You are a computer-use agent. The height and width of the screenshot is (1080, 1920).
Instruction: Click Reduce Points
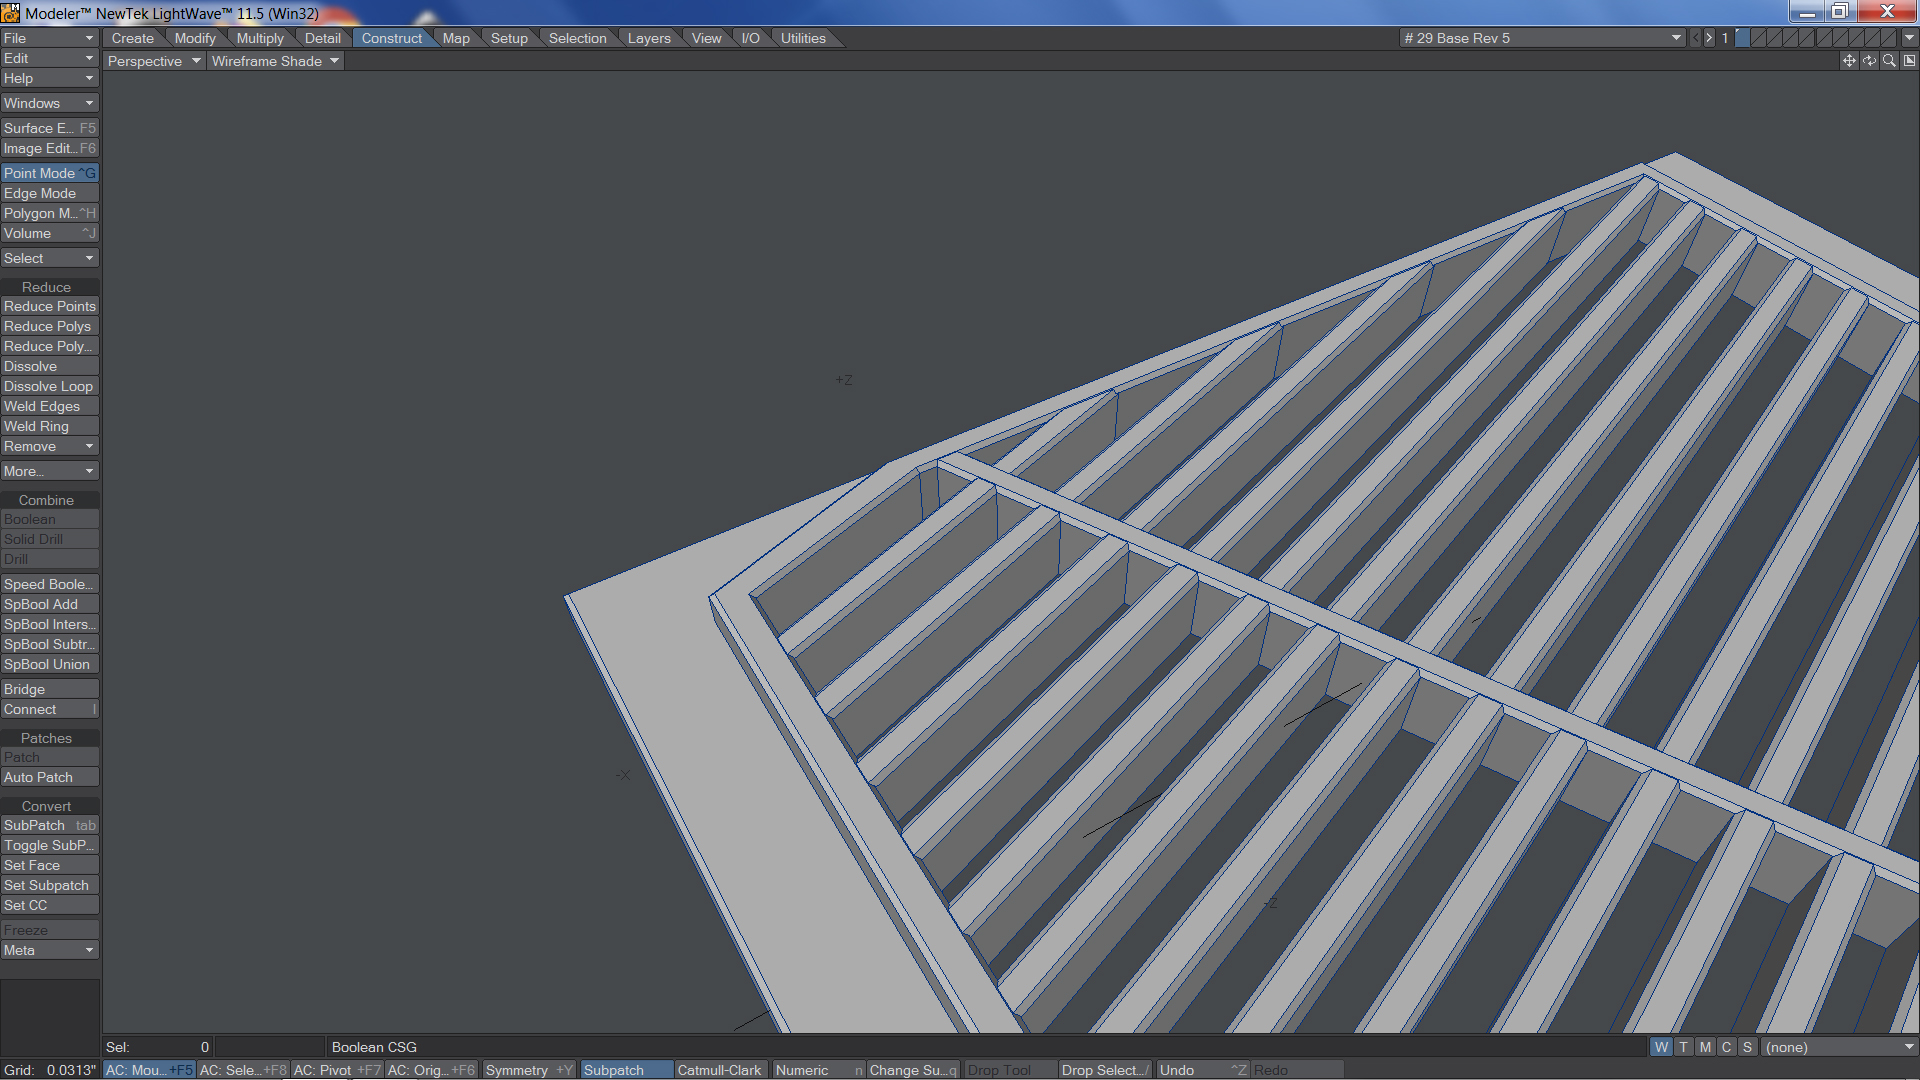pos(49,306)
